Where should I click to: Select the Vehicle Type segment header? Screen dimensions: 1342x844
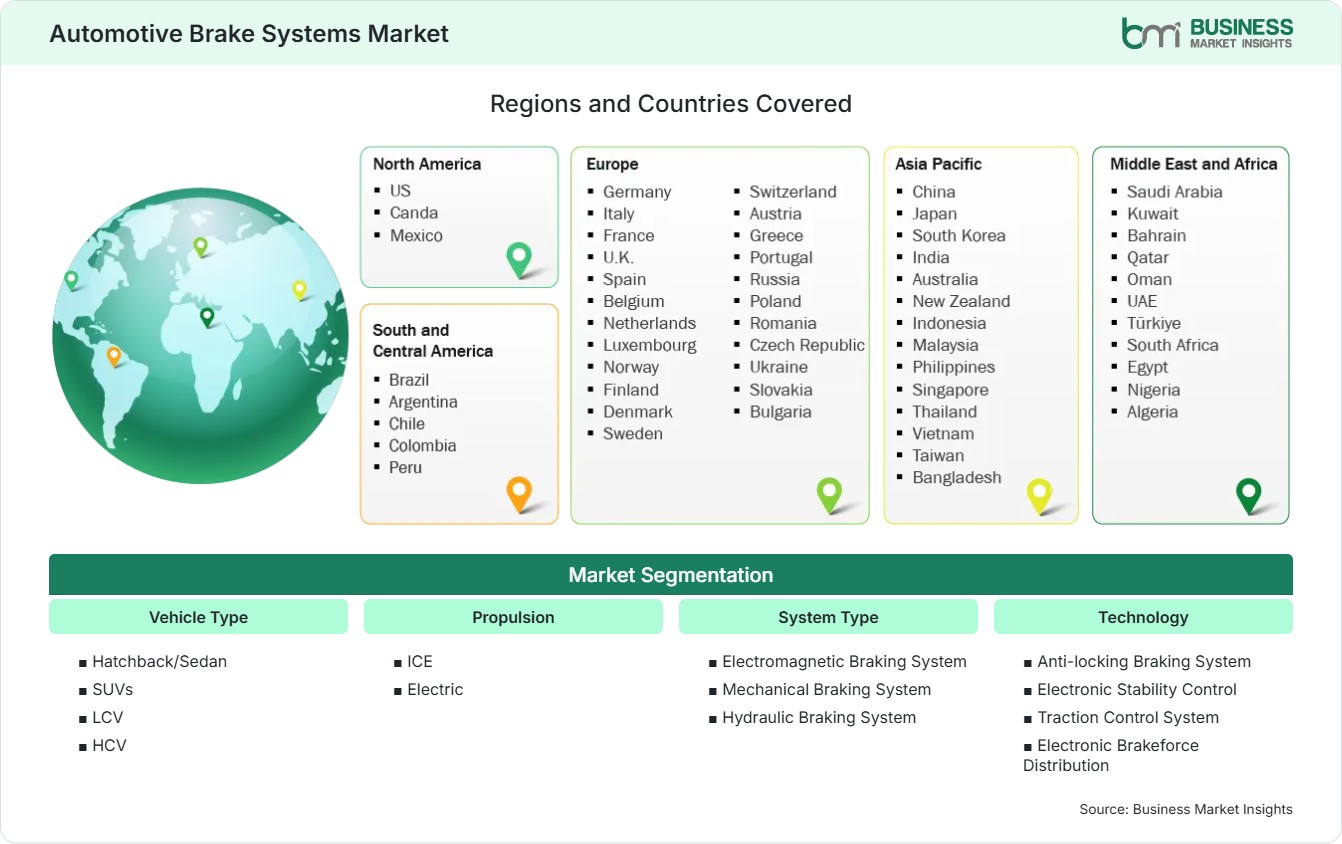click(x=198, y=617)
